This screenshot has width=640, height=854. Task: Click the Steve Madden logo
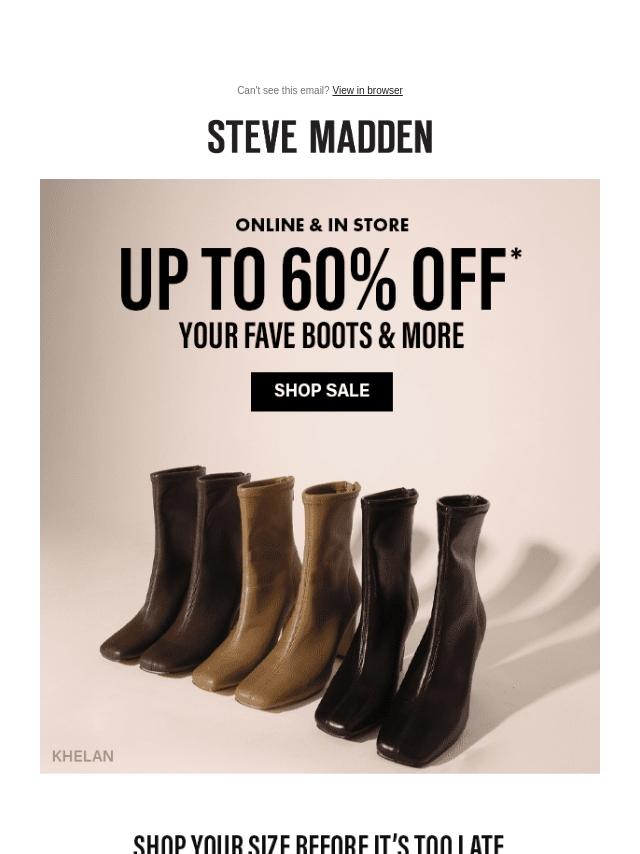pos(320,137)
